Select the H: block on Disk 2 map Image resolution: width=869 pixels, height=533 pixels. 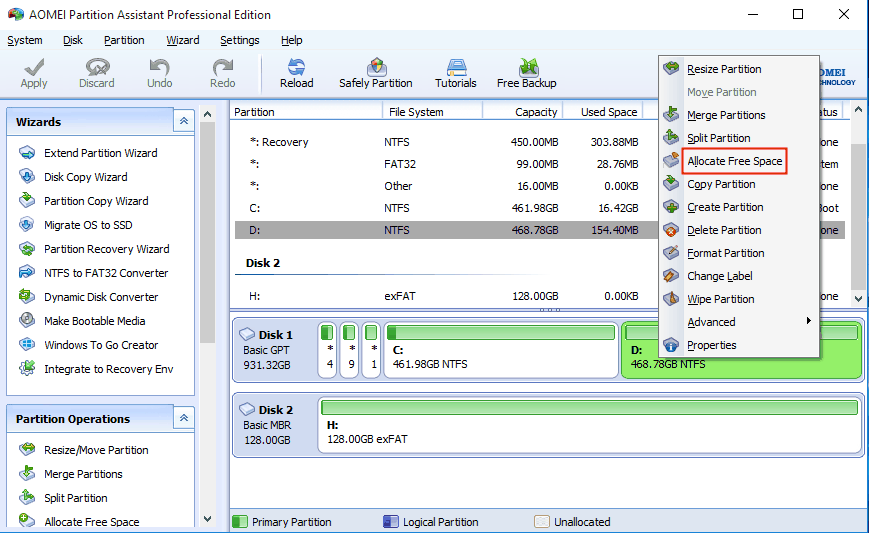pyautogui.click(x=590, y=425)
